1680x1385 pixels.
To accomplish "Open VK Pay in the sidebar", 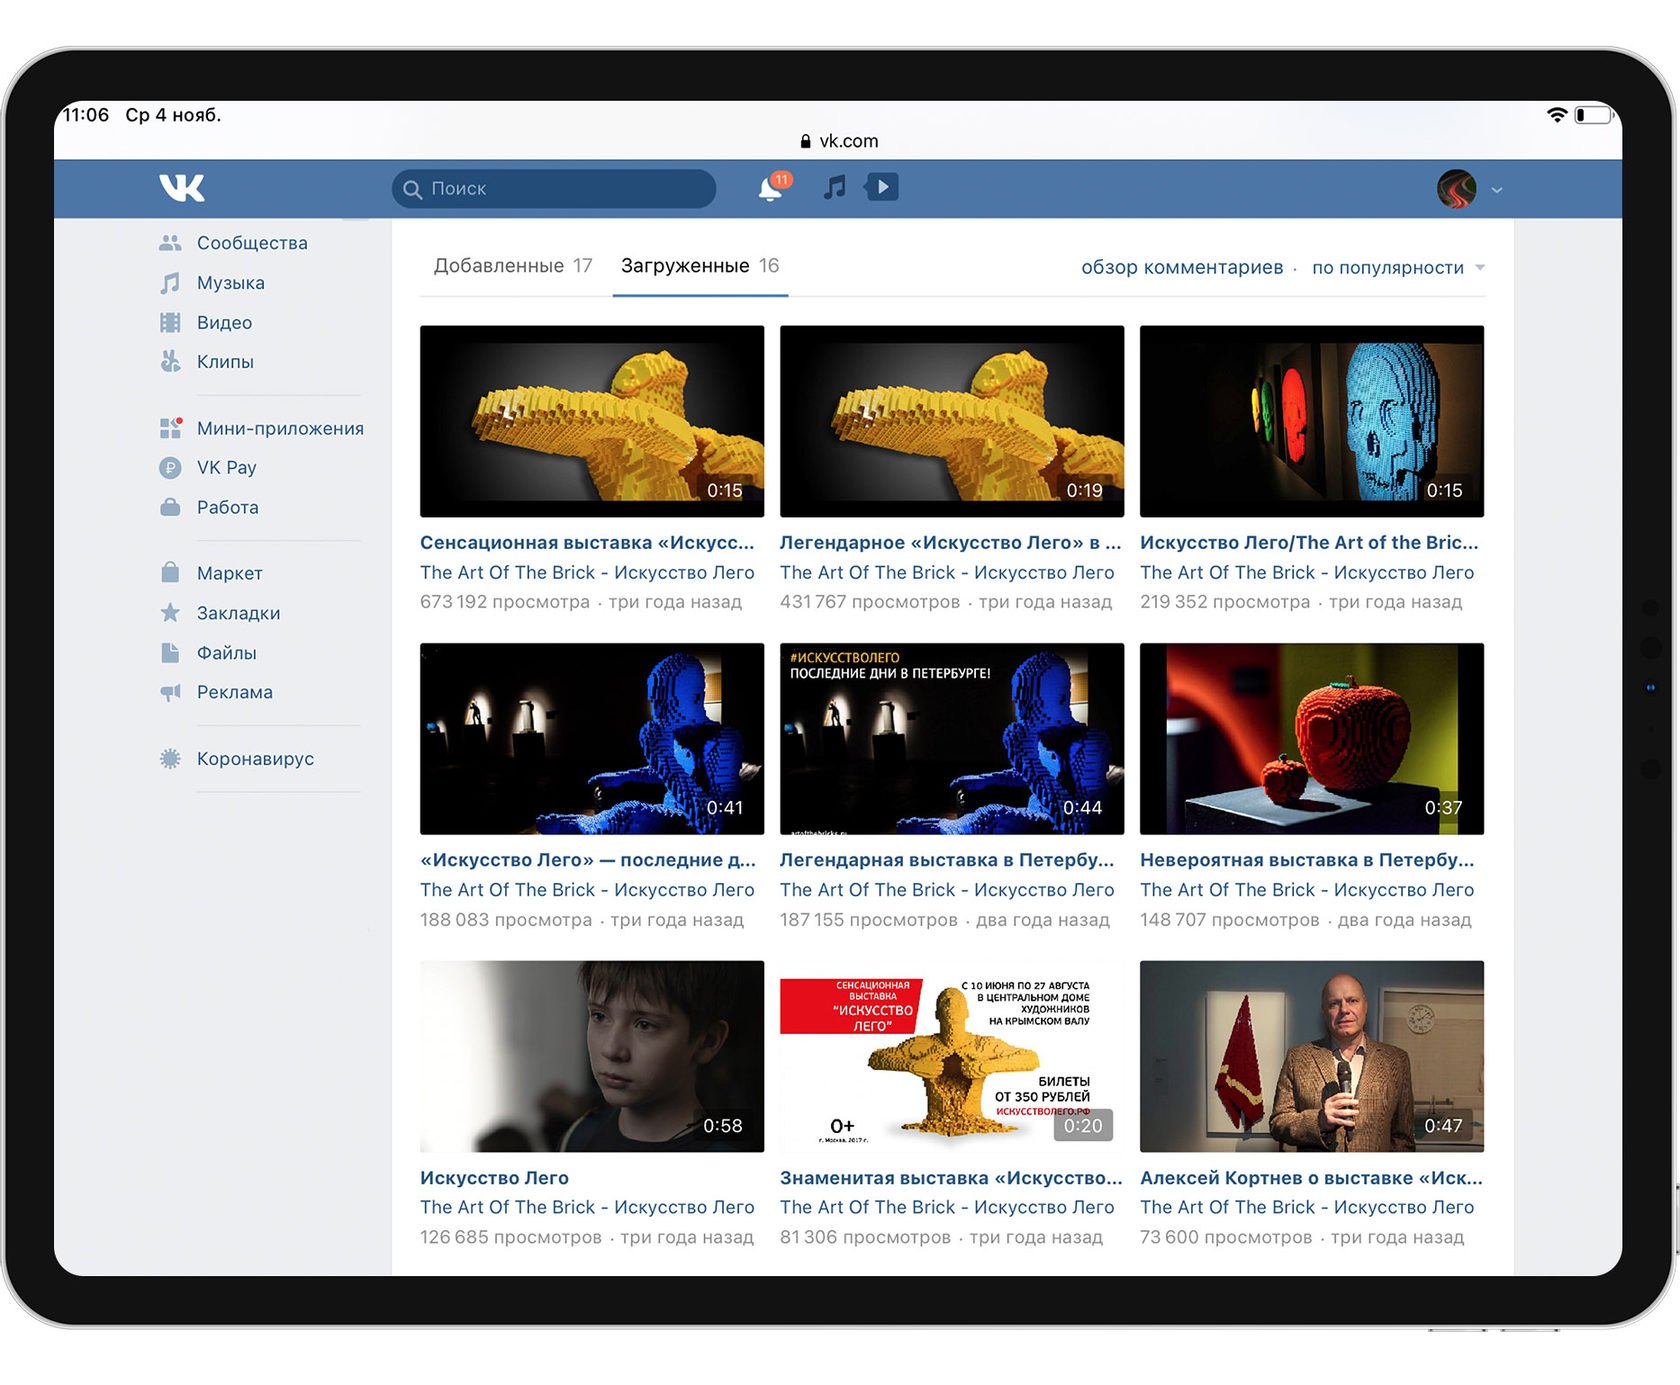I will click(x=227, y=467).
